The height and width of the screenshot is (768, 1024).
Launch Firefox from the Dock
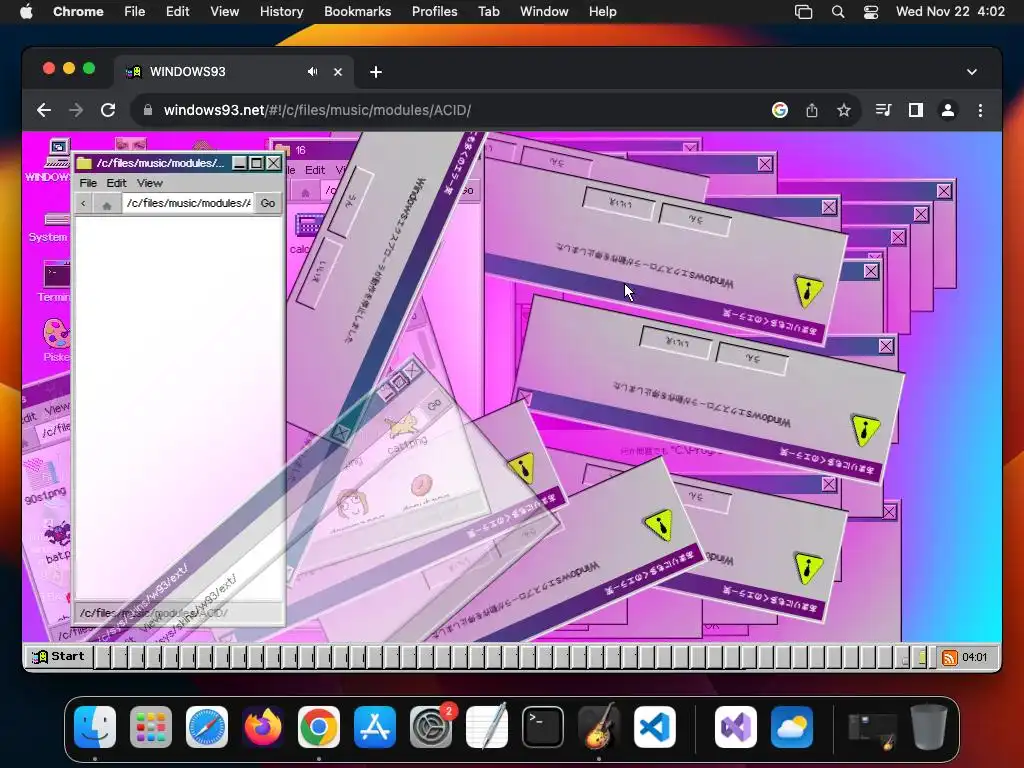pos(263,727)
